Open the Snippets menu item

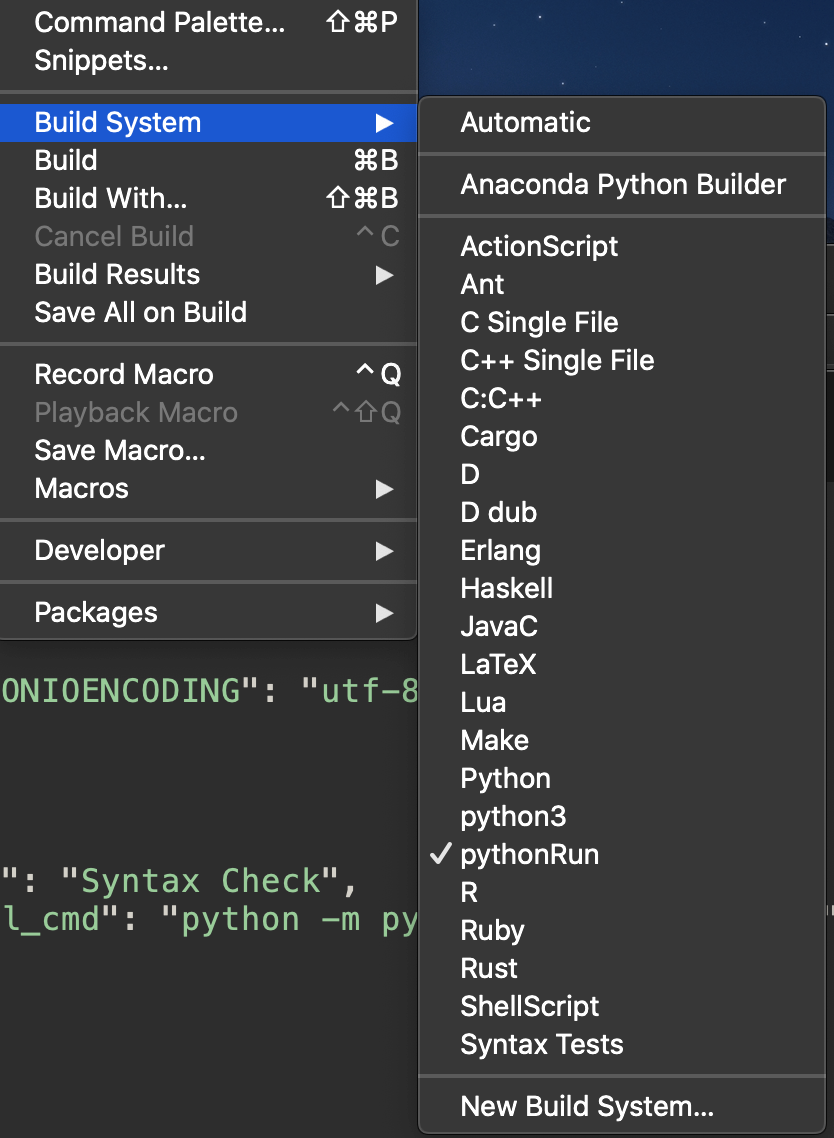point(101,61)
